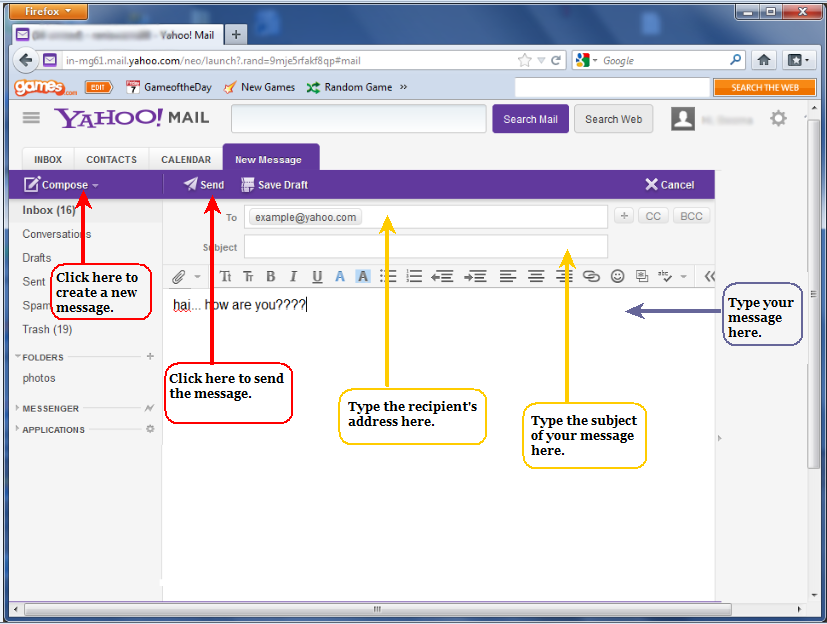Open the applications gear icon in sidebar
Image resolution: width=827 pixels, height=624 pixels.
coord(150,429)
